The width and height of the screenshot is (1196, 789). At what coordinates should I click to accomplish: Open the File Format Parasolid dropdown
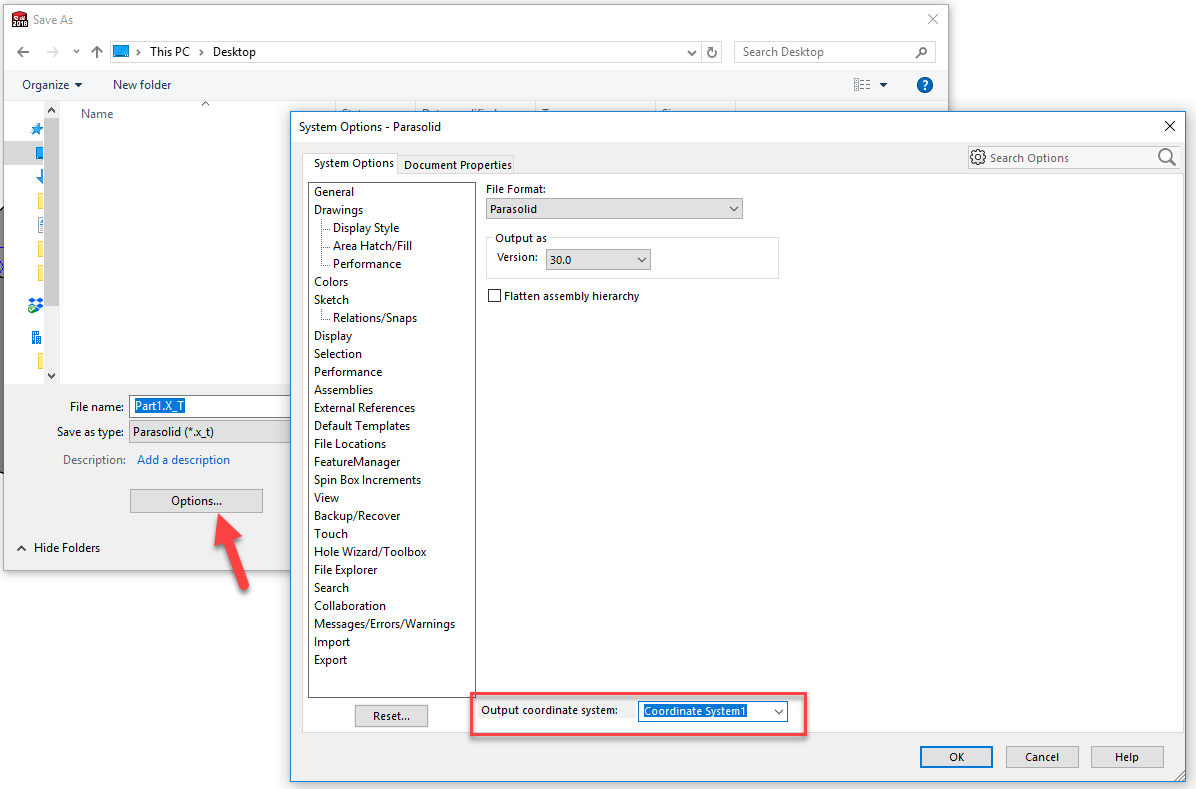click(x=614, y=209)
